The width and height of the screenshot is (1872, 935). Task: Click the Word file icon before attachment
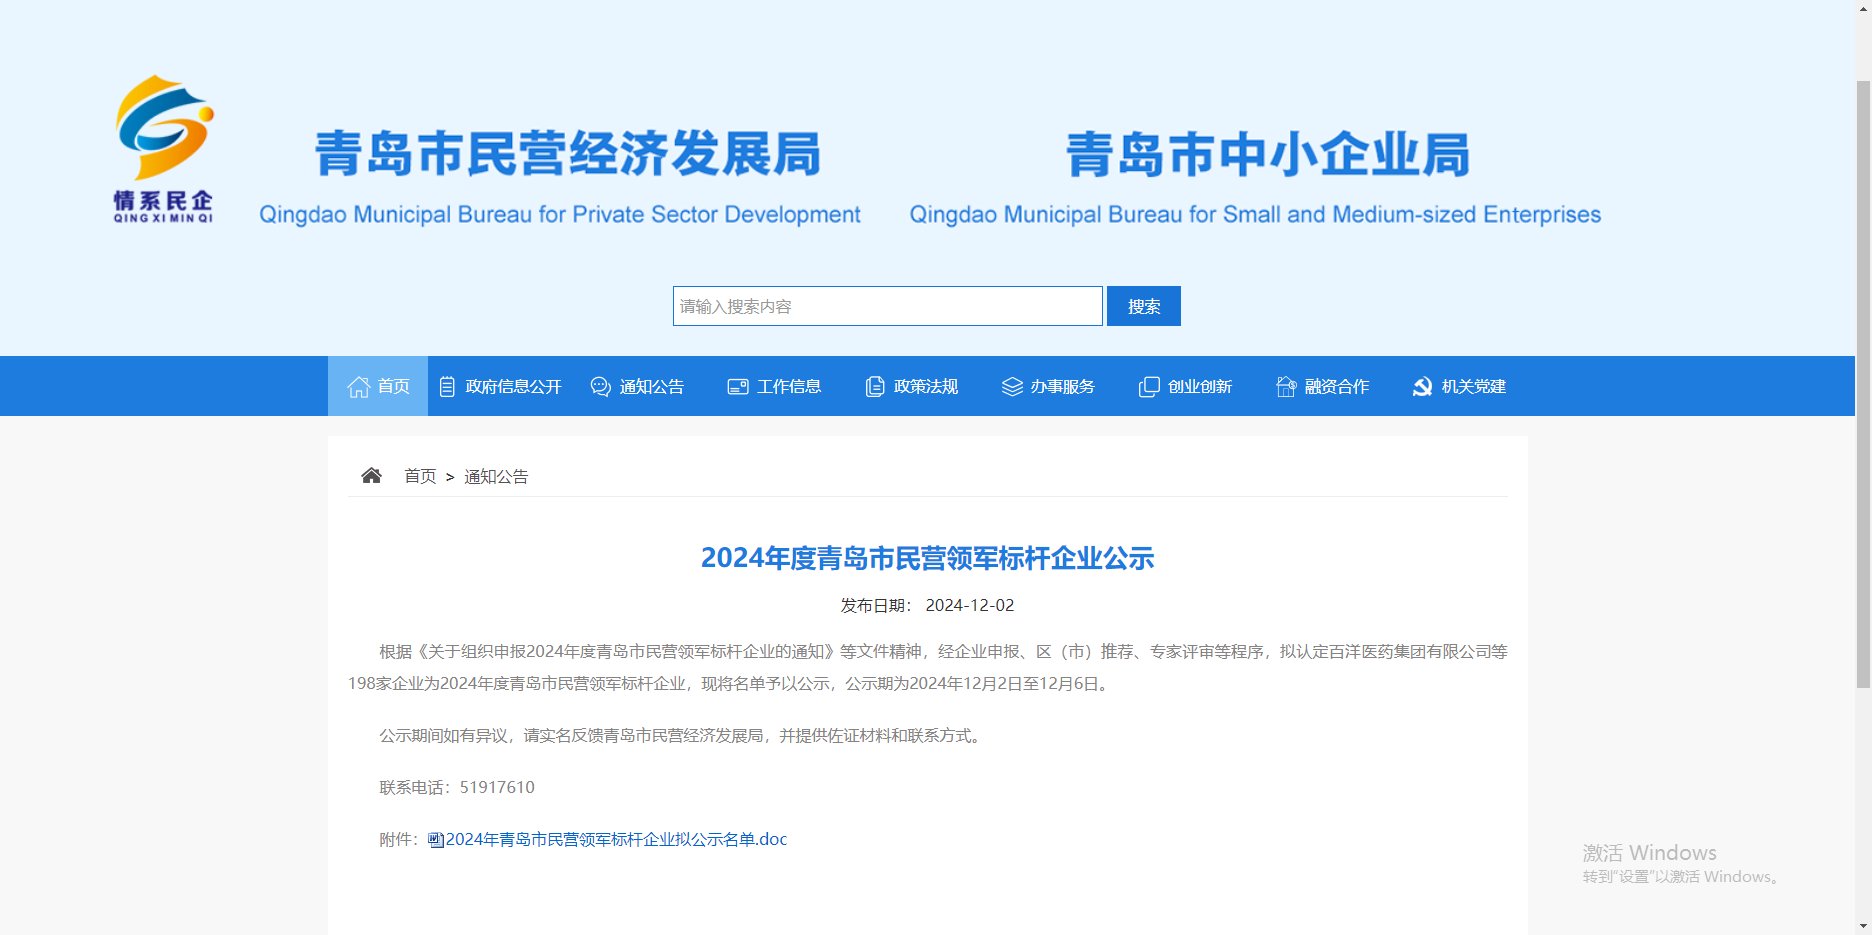pyautogui.click(x=436, y=840)
